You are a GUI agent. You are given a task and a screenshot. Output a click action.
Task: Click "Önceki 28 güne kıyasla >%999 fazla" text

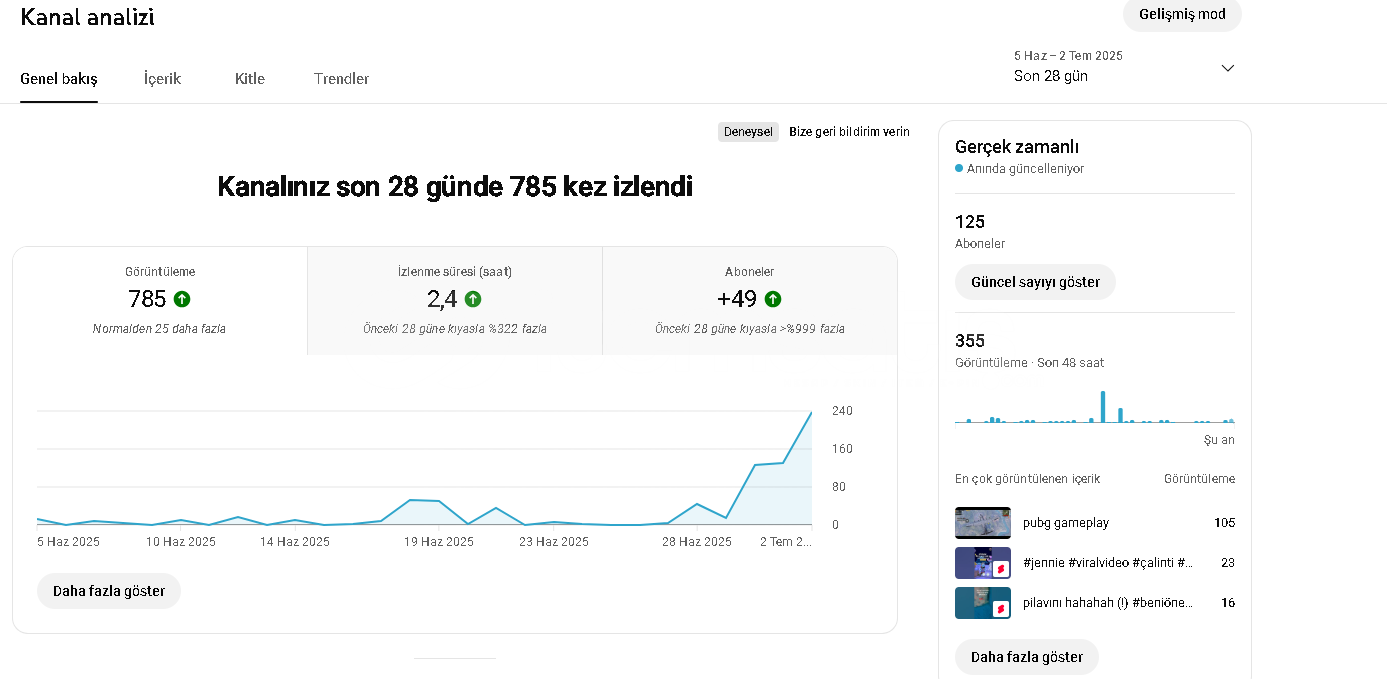pyautogui.click(x=750, y=329)
